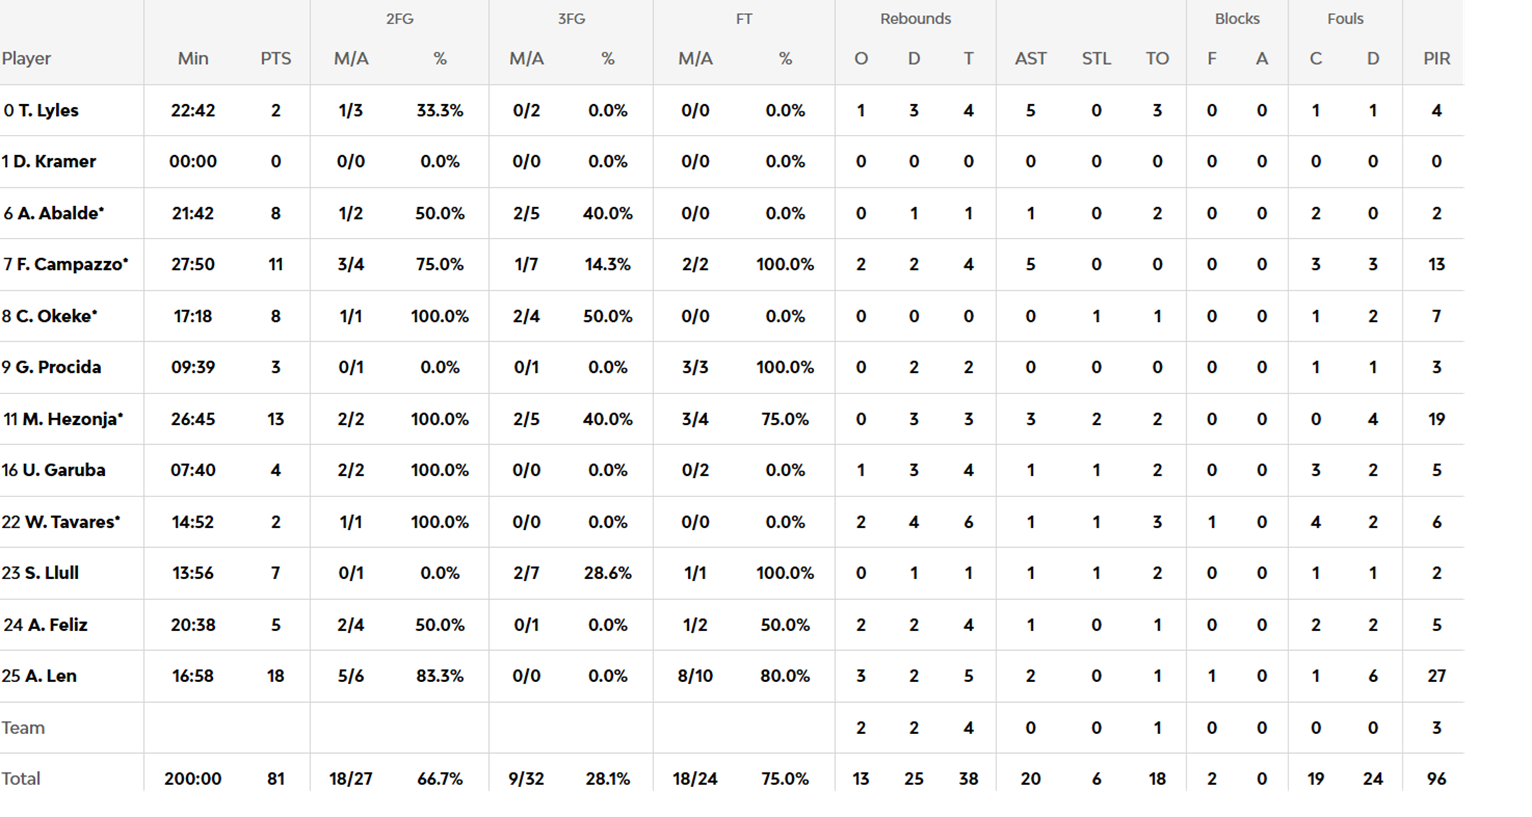Sort by the PTS column header
Viewport: 1532px width, 817px height.
276,59
